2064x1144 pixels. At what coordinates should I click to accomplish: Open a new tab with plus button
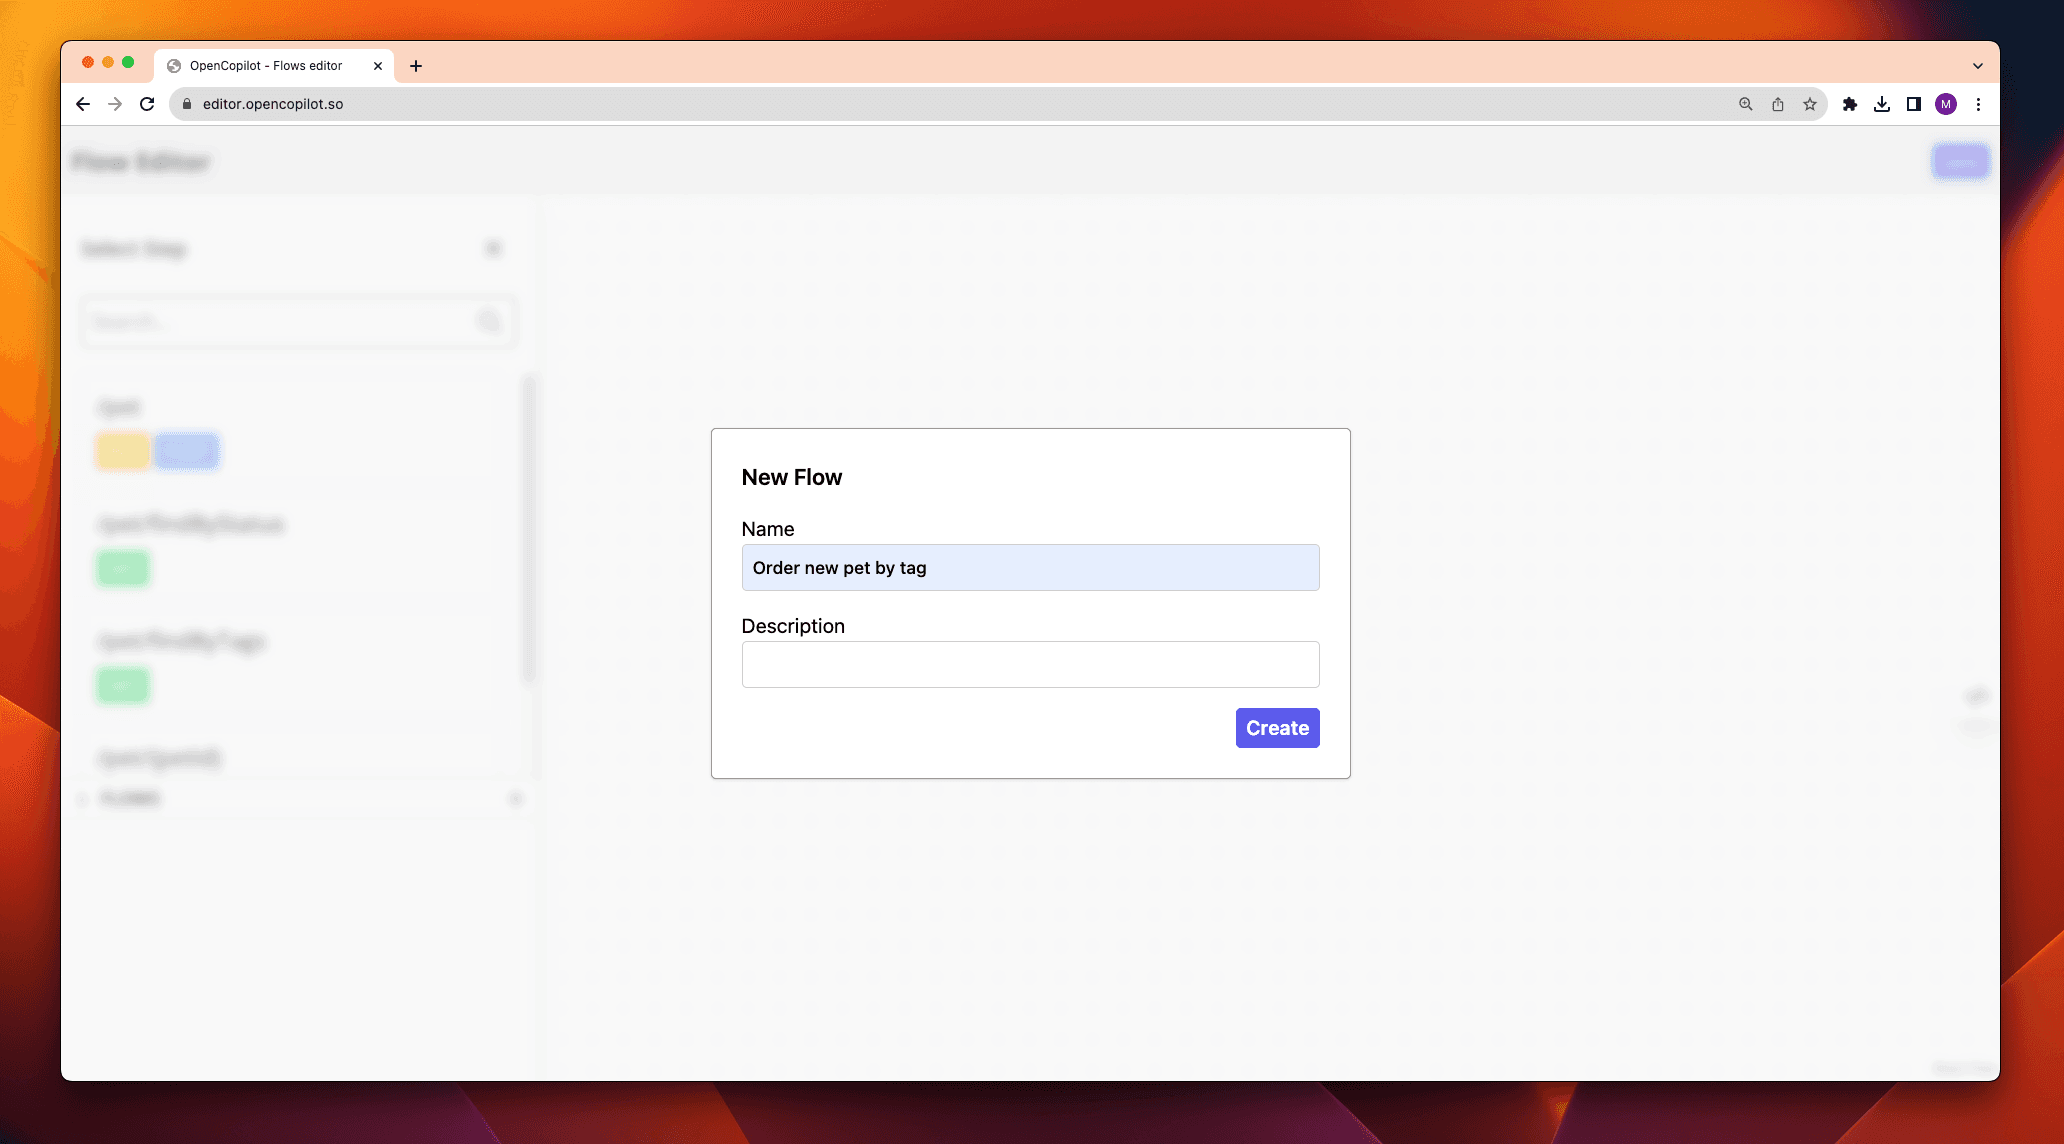(x=416, y=66)
